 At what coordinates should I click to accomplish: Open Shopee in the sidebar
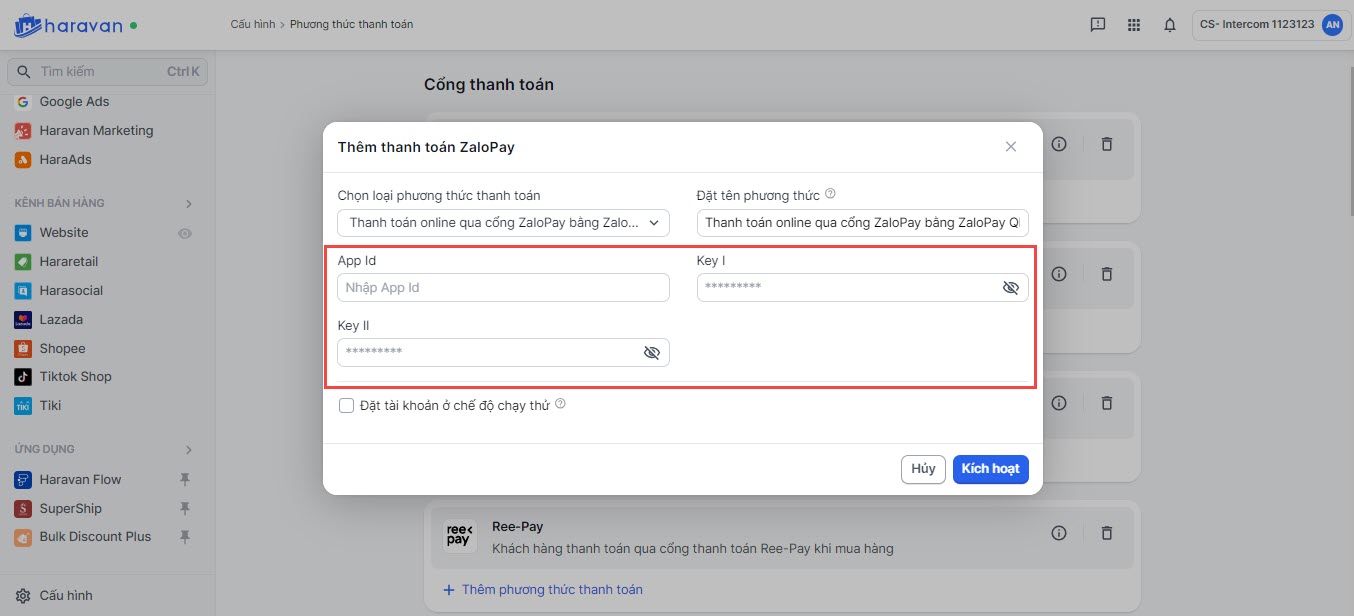tap(62, 348)
